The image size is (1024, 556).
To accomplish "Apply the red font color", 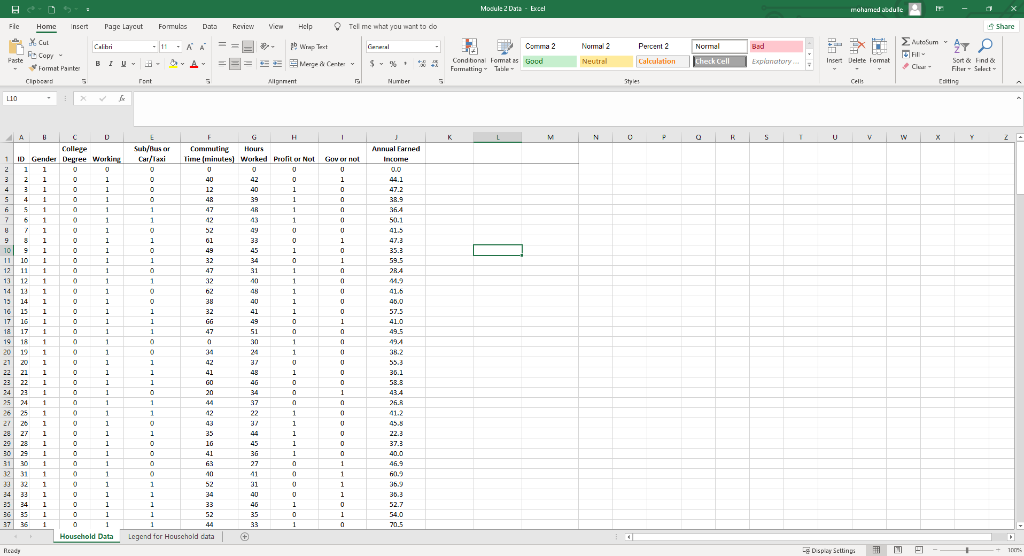I will click(x=194, y=64).
